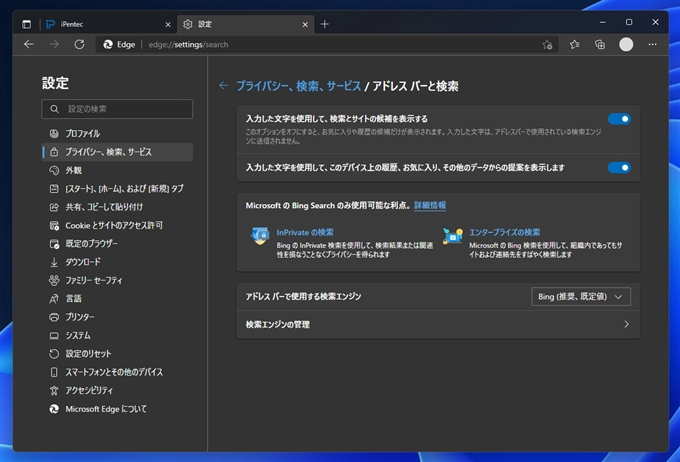Image resolution: width=680 pixels, height=462 pixels.
Task: Open [スタート]、[ホーム]、および [新規] タブ settings
Action: coord(117,189)
